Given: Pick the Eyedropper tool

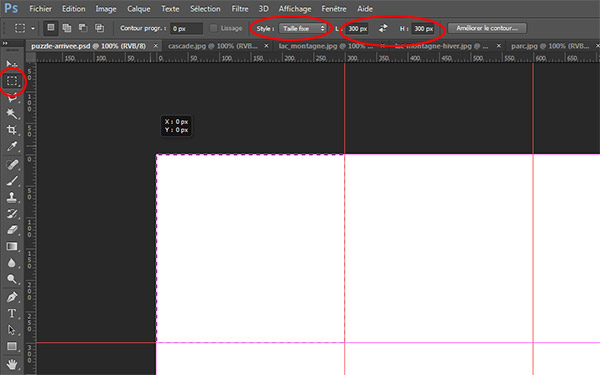Looking at the screenshot, I should click(12, 147).
